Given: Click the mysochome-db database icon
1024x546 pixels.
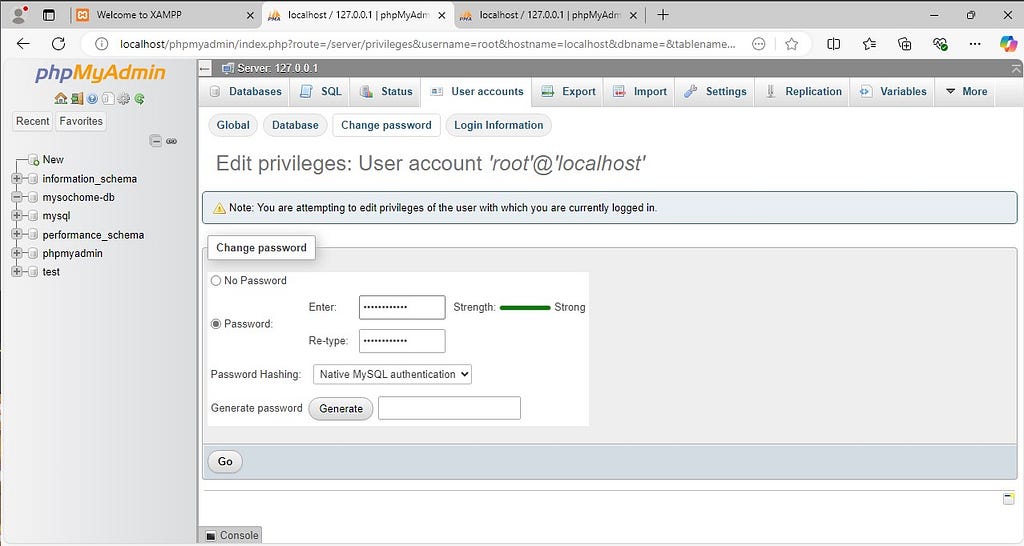Looking at the screenshot, I should [33, 197].
